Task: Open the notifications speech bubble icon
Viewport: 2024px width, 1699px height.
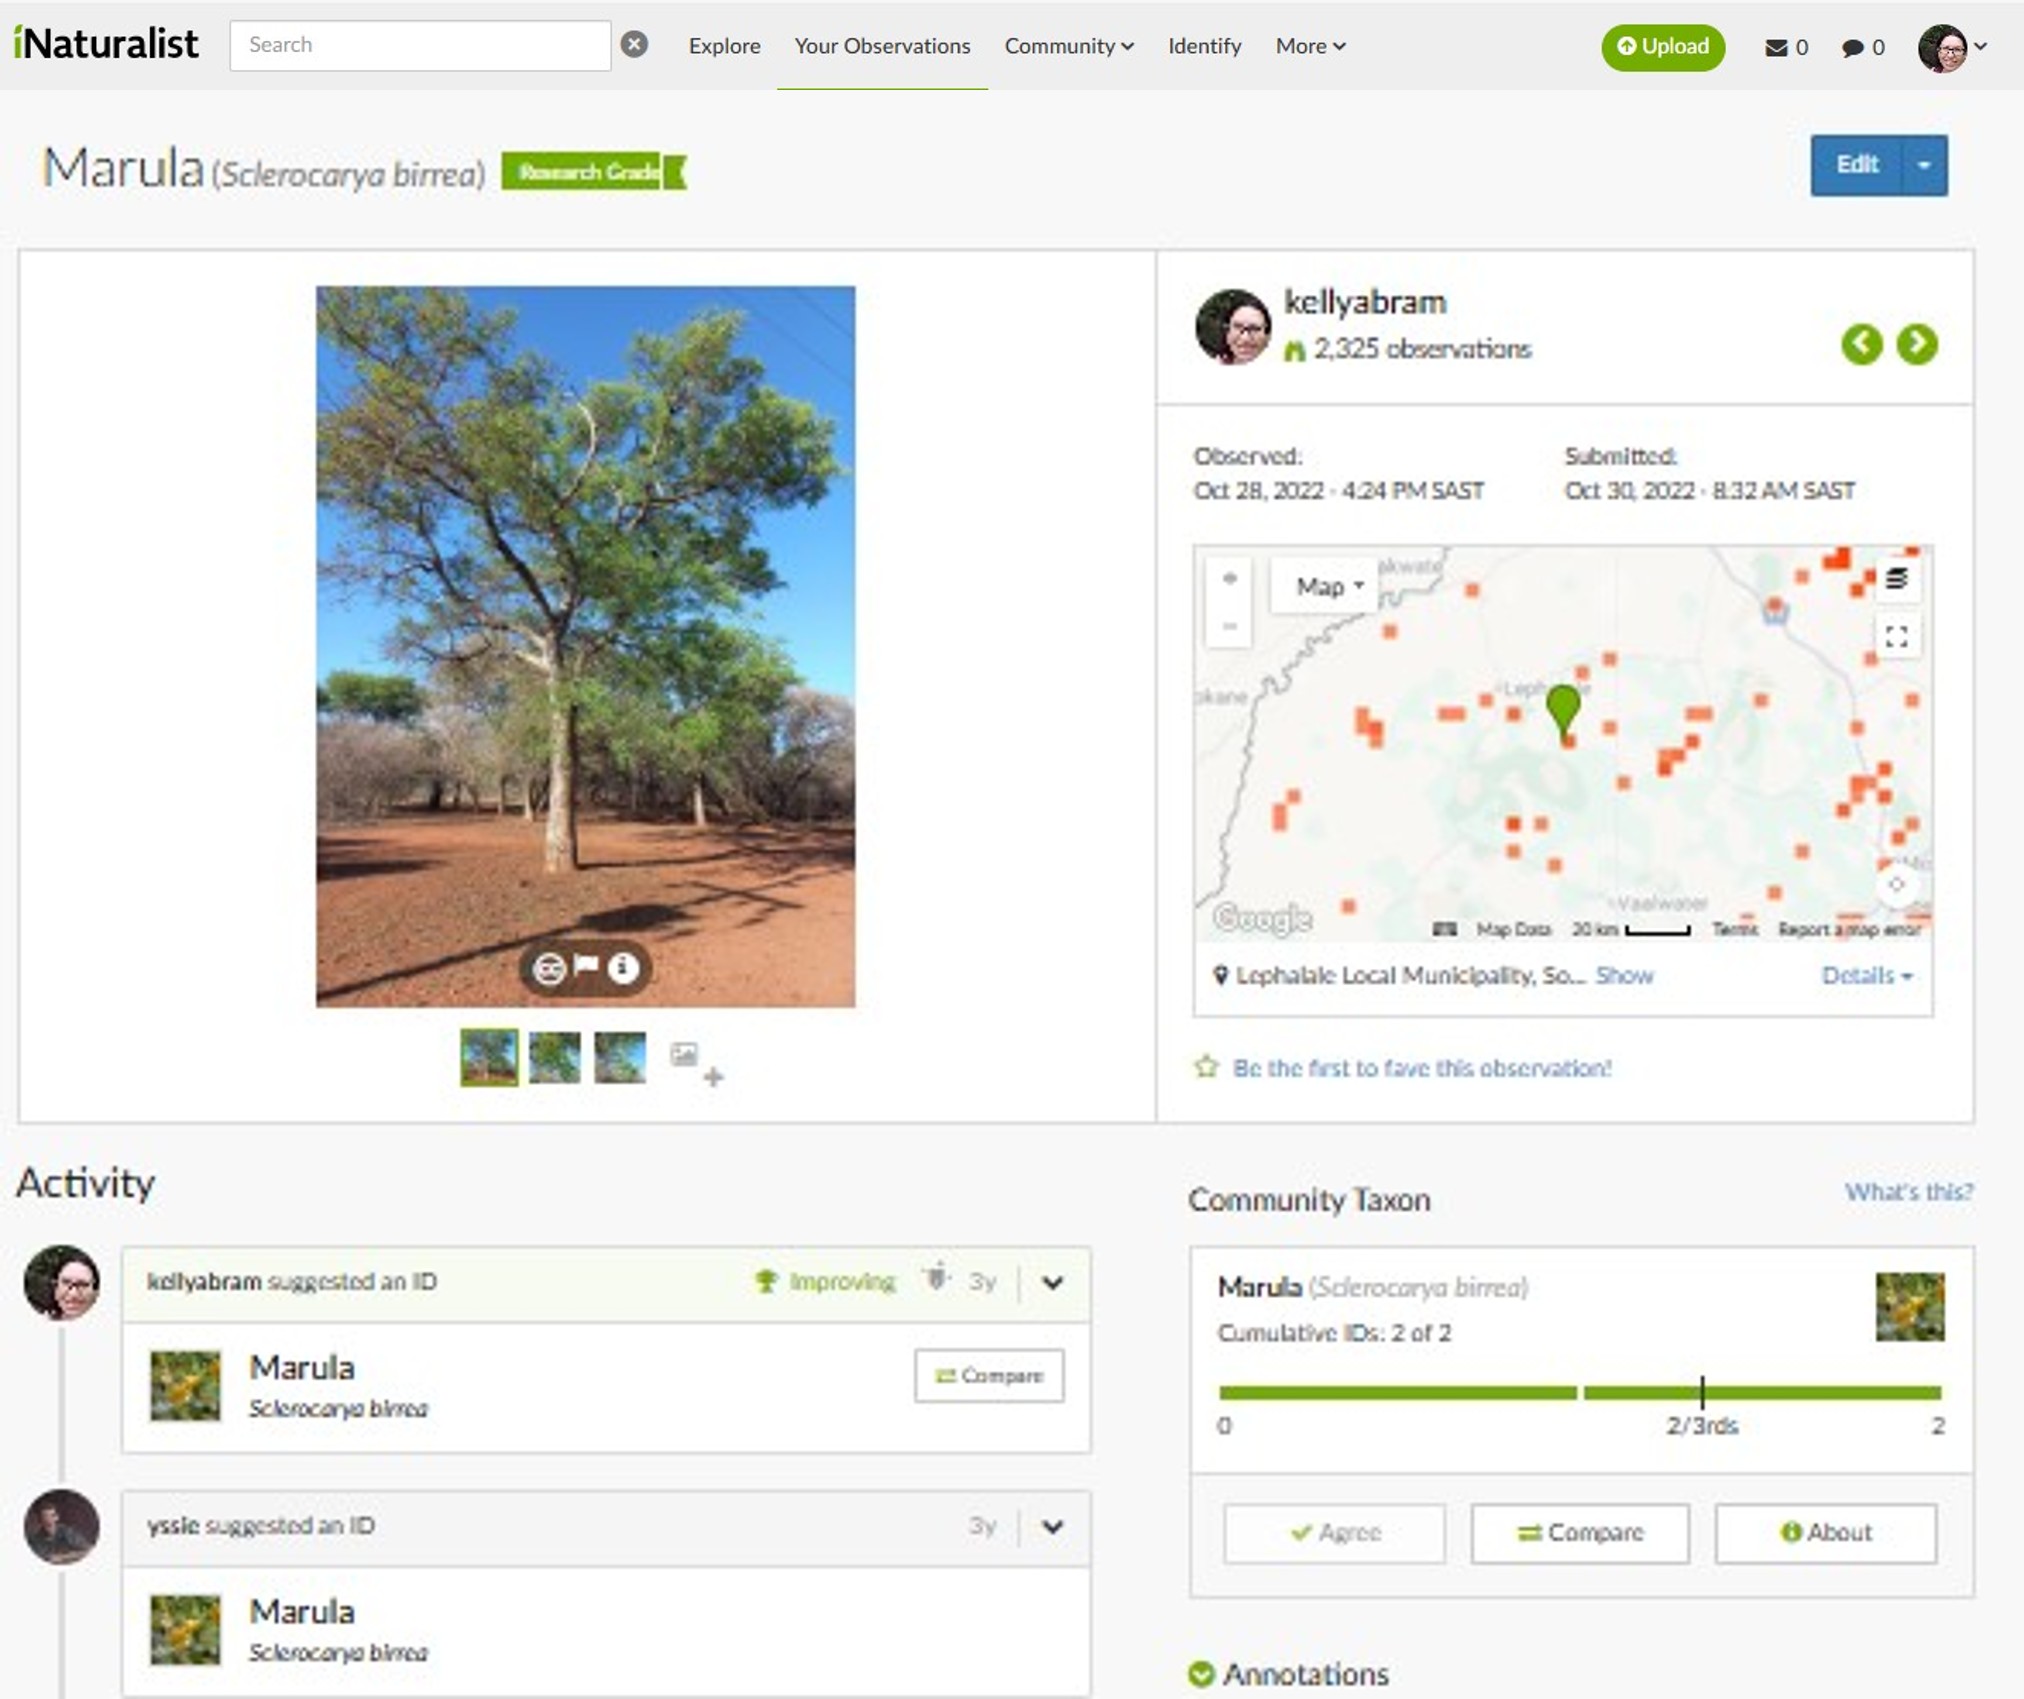Action: click(x=1852, y=47)
